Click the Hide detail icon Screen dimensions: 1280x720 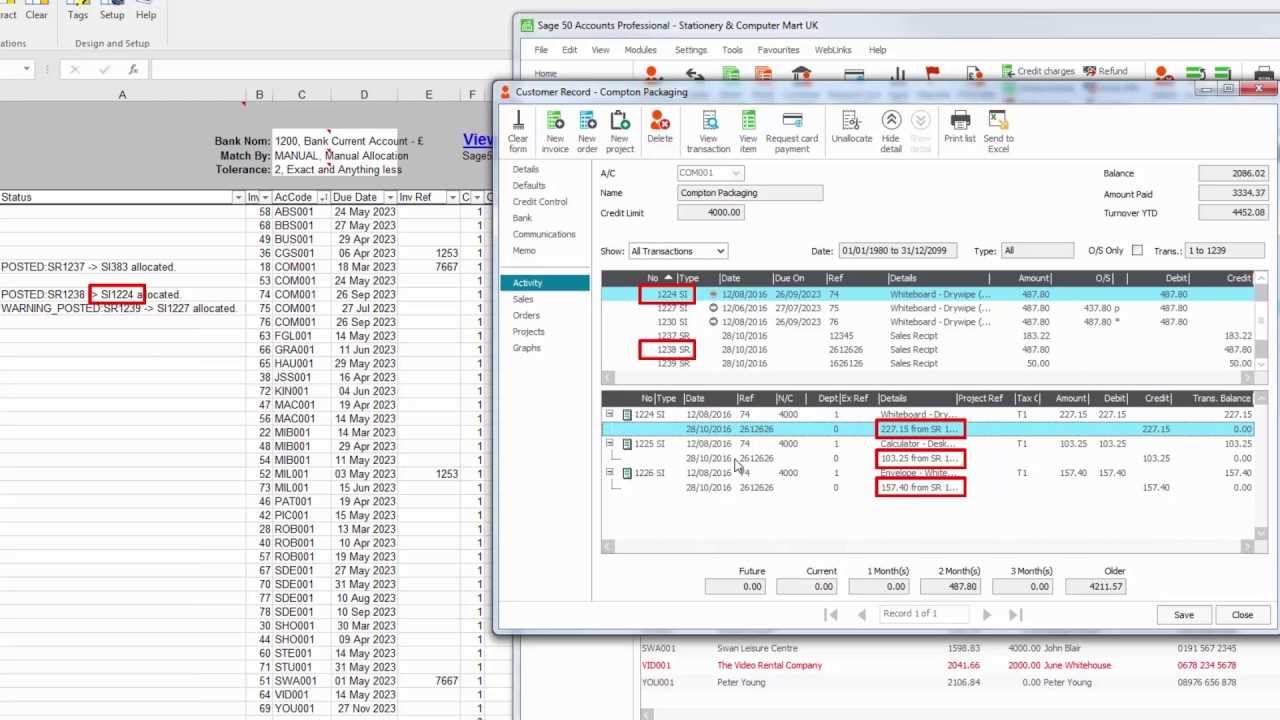[891, 131]
